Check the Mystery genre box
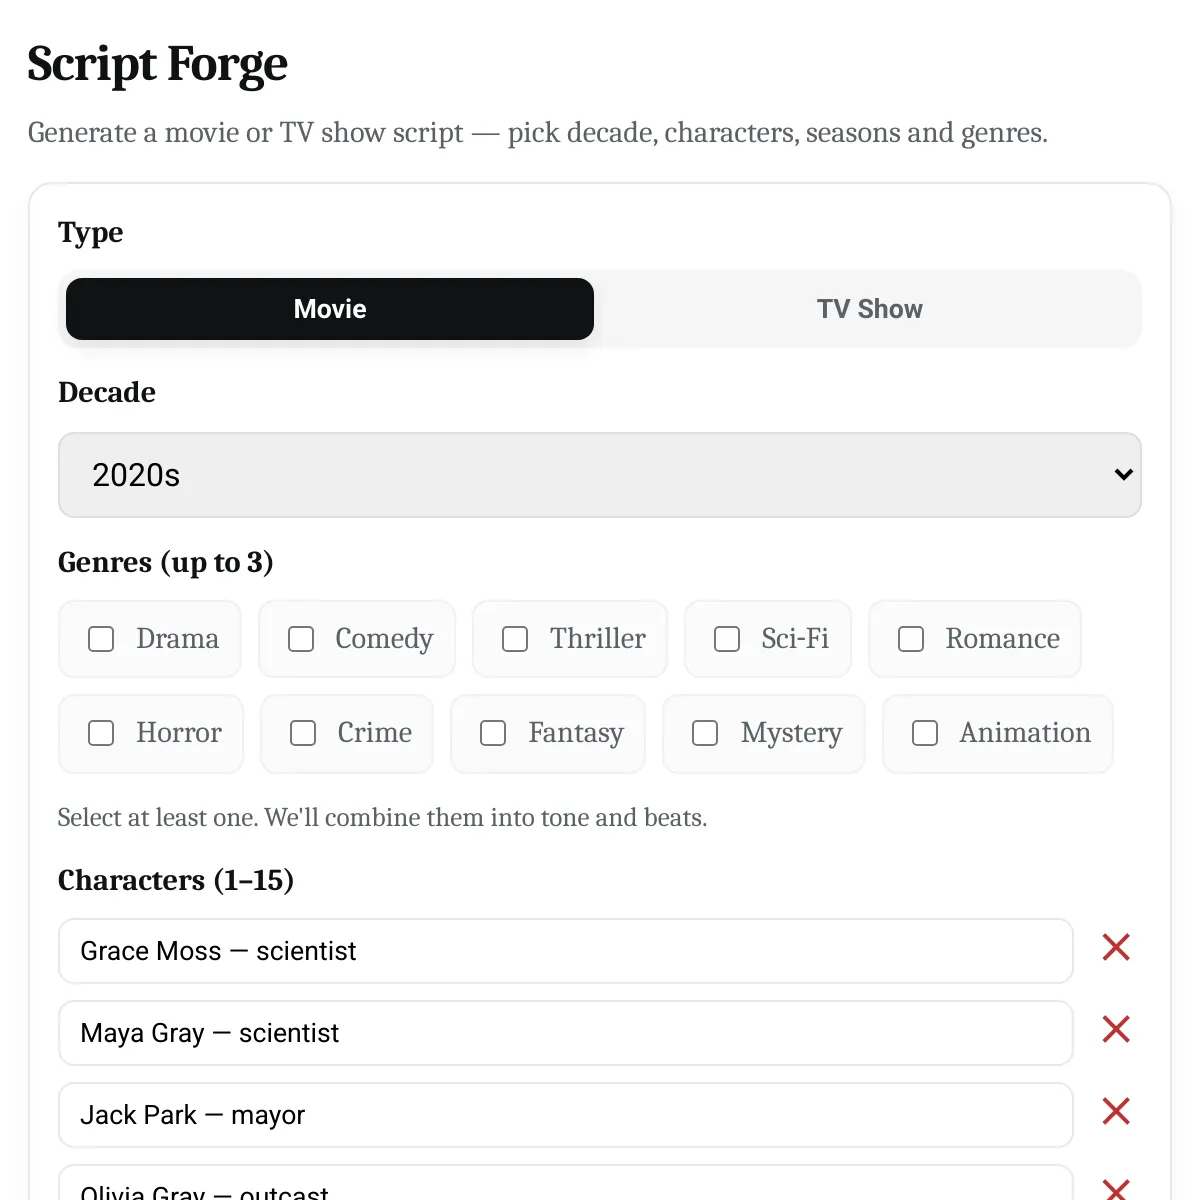1200x1200 pixels. pos(705,733)
